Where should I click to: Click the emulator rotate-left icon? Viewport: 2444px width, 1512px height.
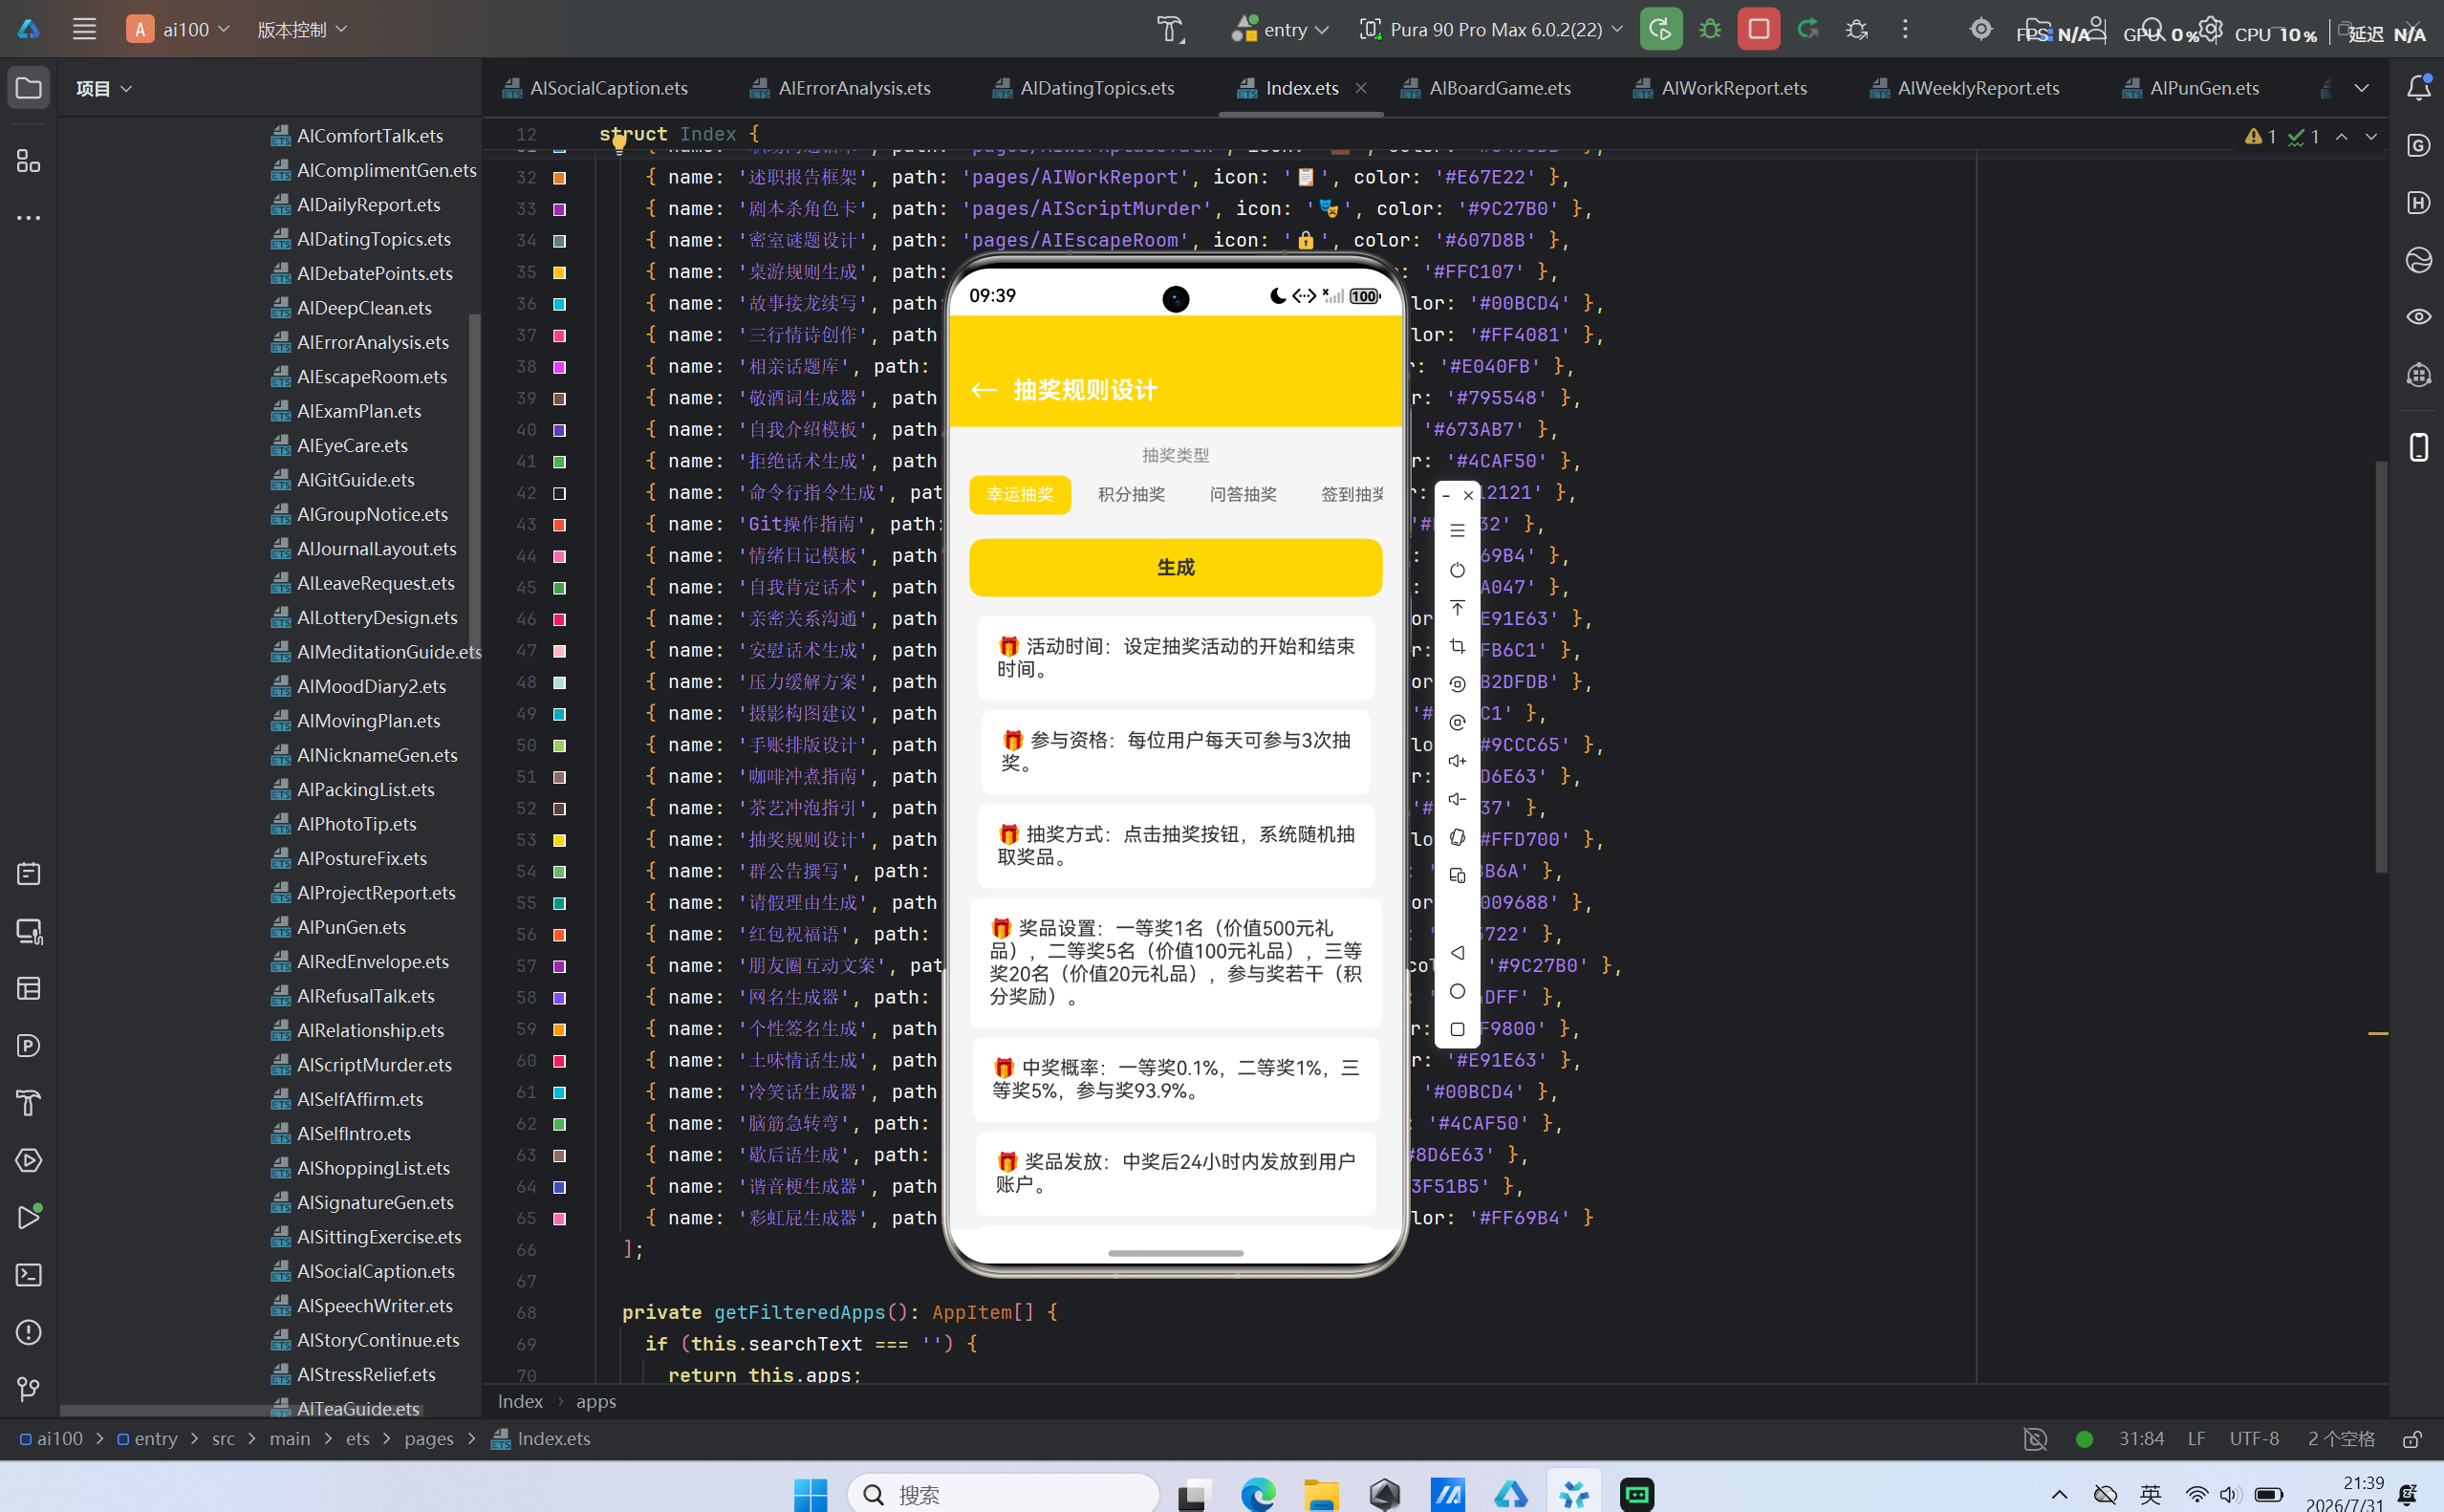[1457, 684]
